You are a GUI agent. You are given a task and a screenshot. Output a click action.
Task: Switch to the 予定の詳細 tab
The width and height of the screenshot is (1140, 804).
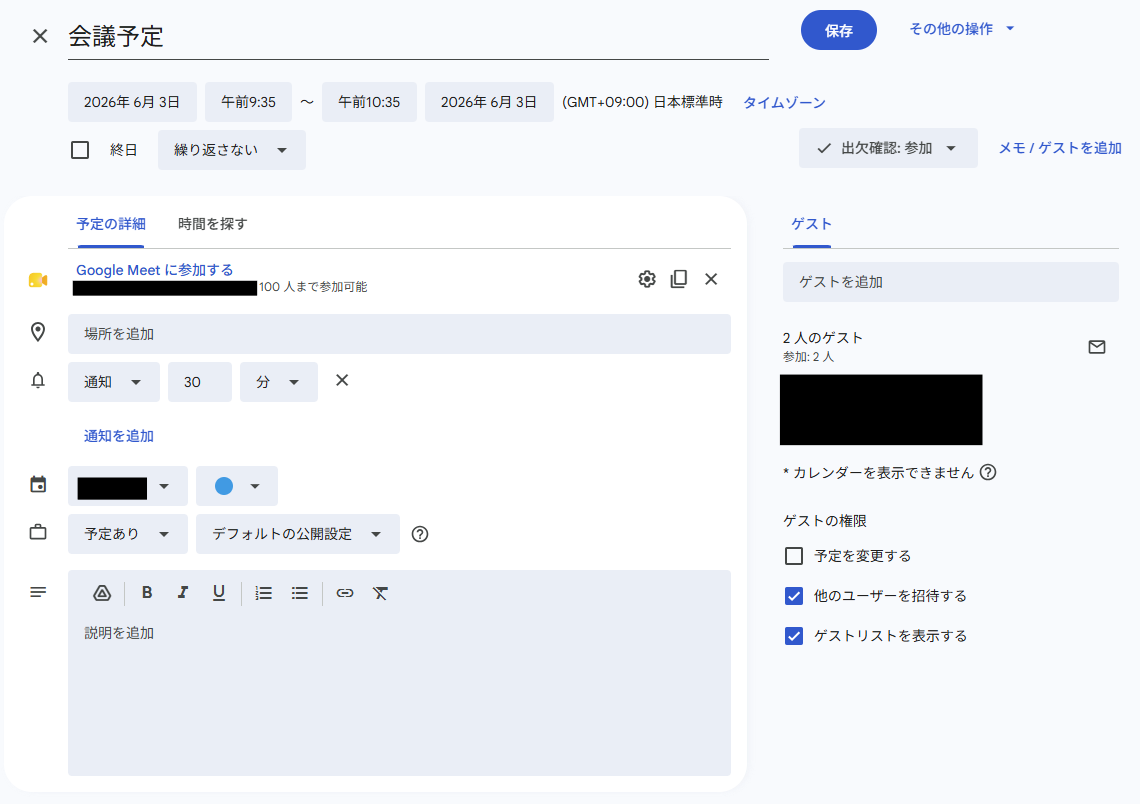(x=111, y=224)
